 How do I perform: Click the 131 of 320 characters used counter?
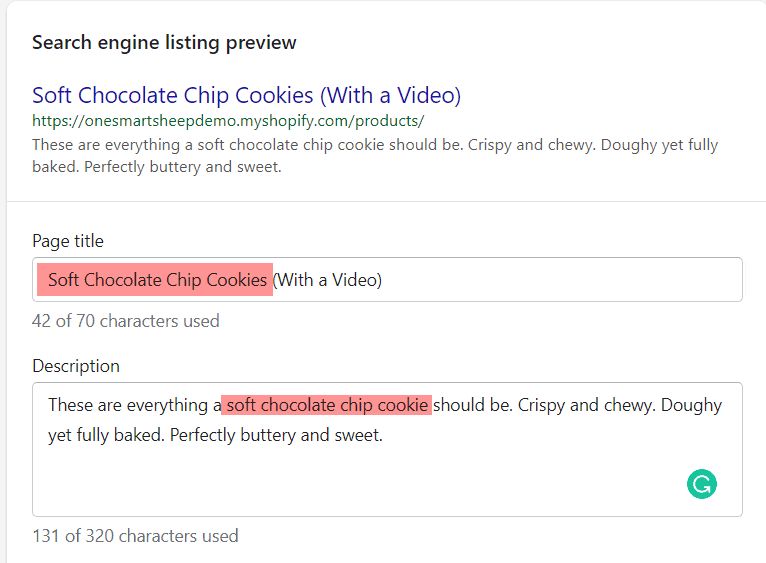pyautogui.click(x=135, y=536)
